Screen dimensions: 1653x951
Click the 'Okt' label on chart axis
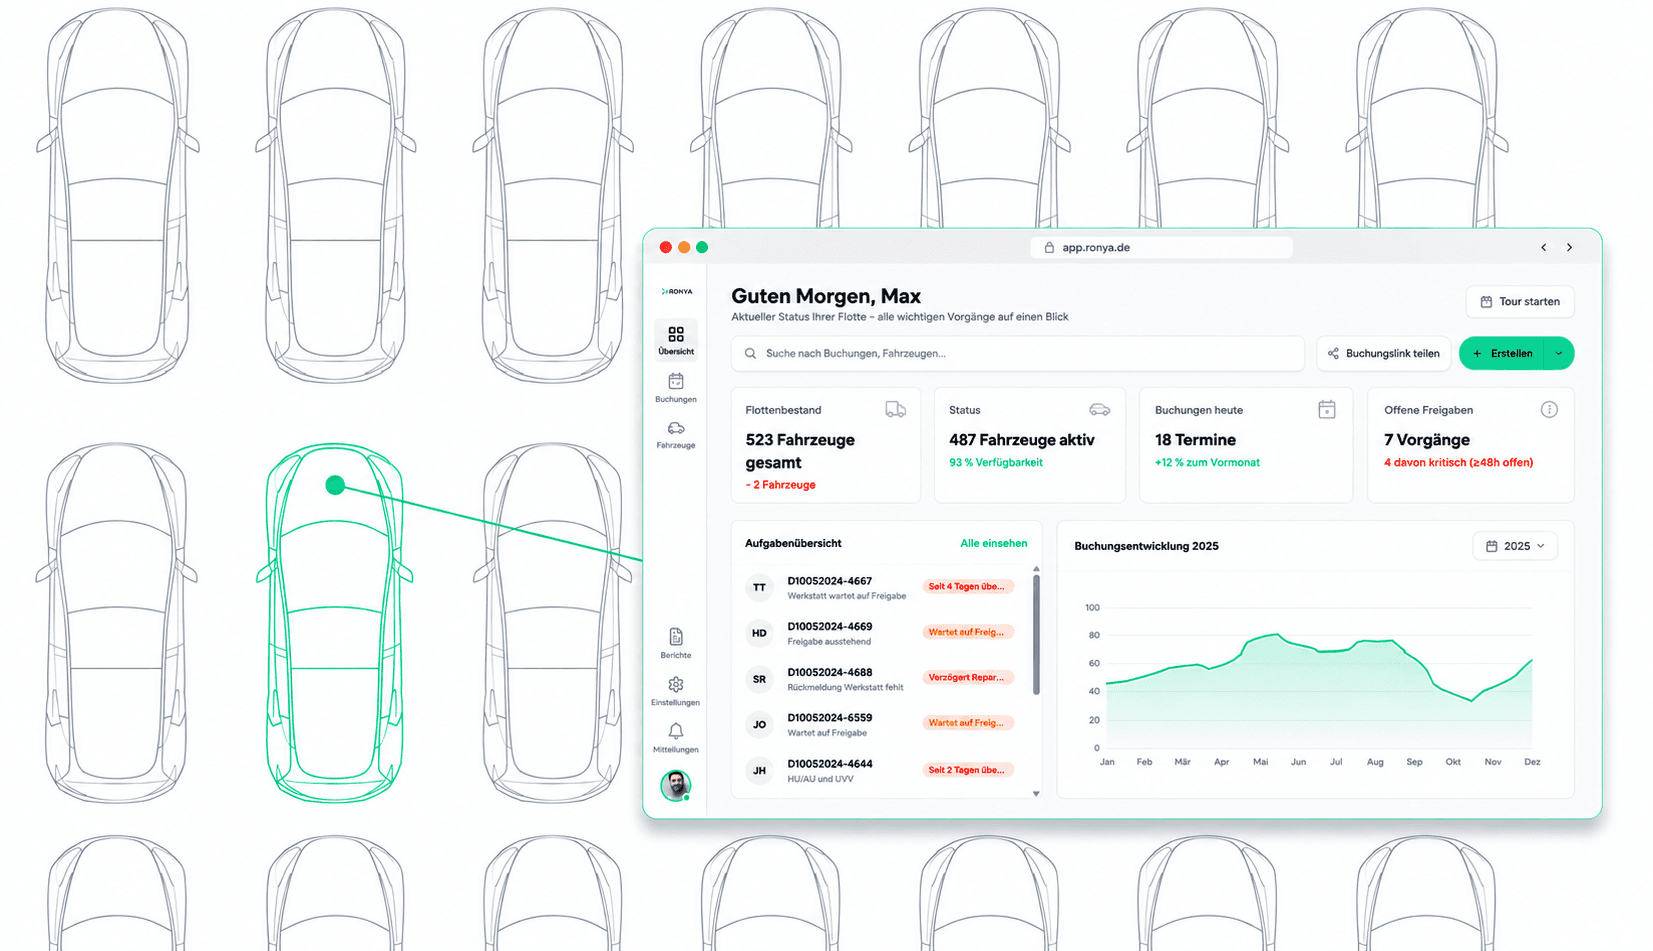pyautogui.click(x=1453, y=762)
